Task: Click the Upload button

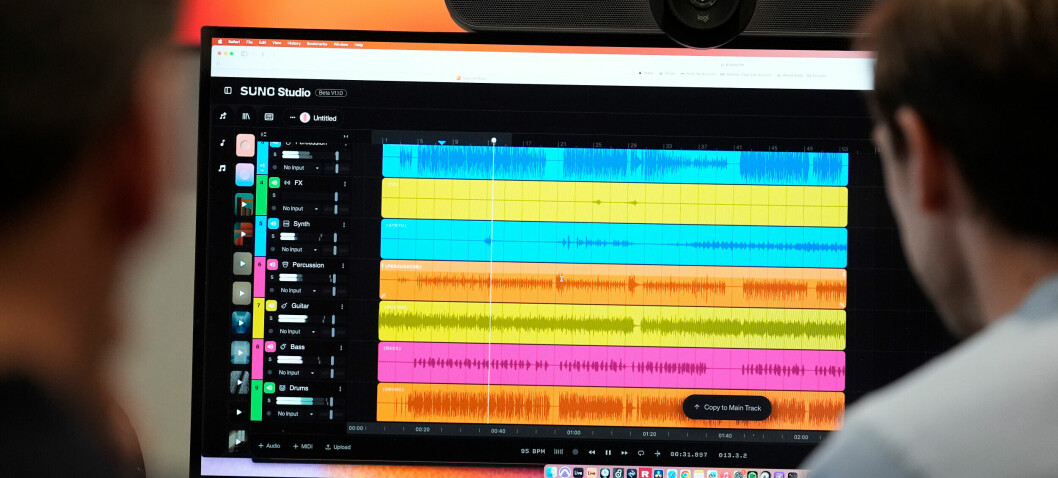Action: [x=337, y=447]
